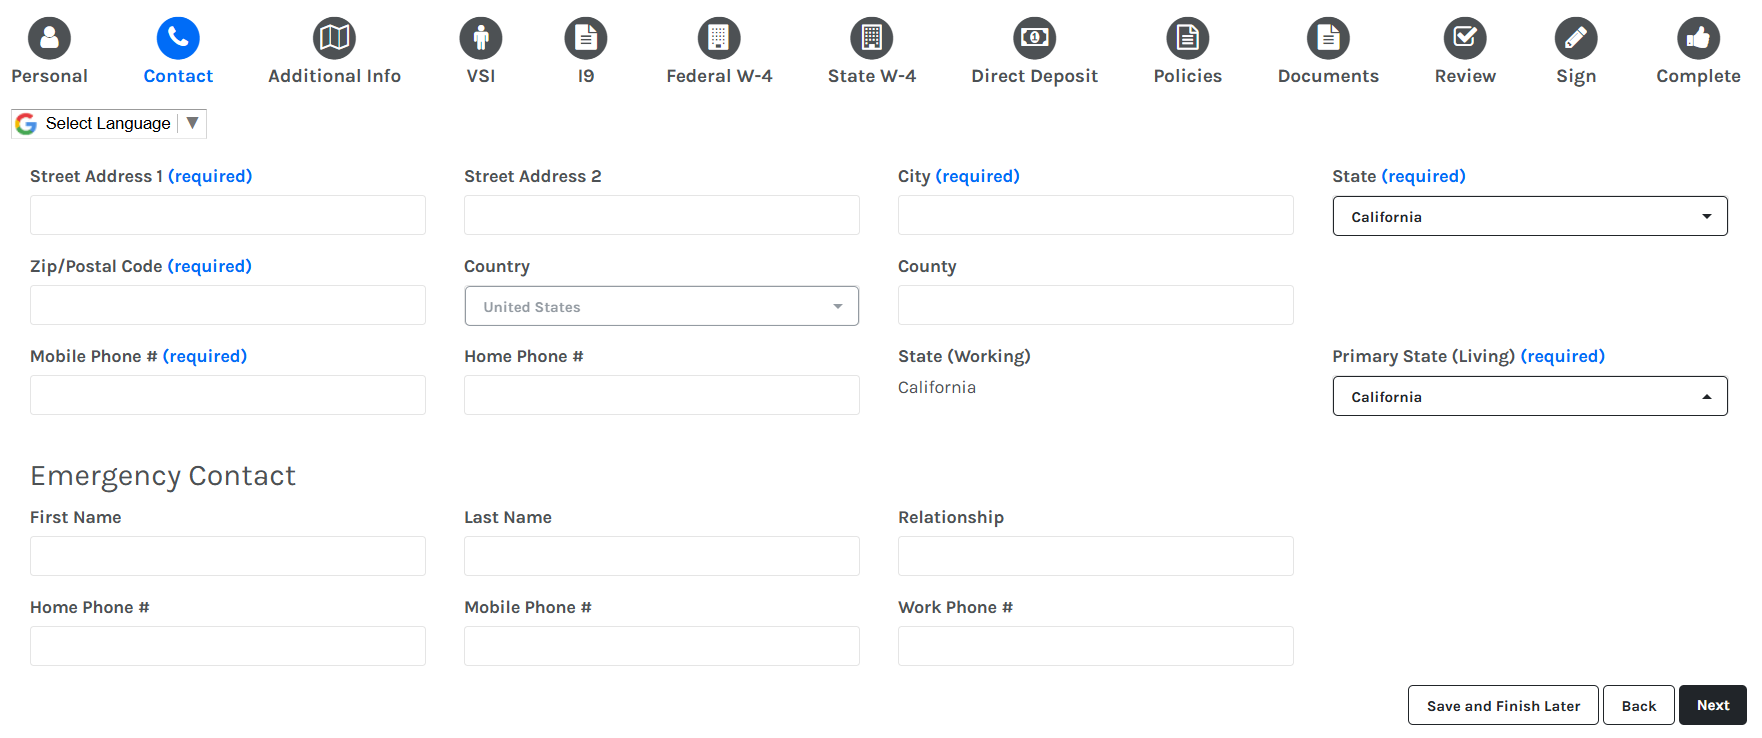Viewport: 1762px width, 738px height.
Task: Click the Sign pencil icon
Action: point(1576,38)
